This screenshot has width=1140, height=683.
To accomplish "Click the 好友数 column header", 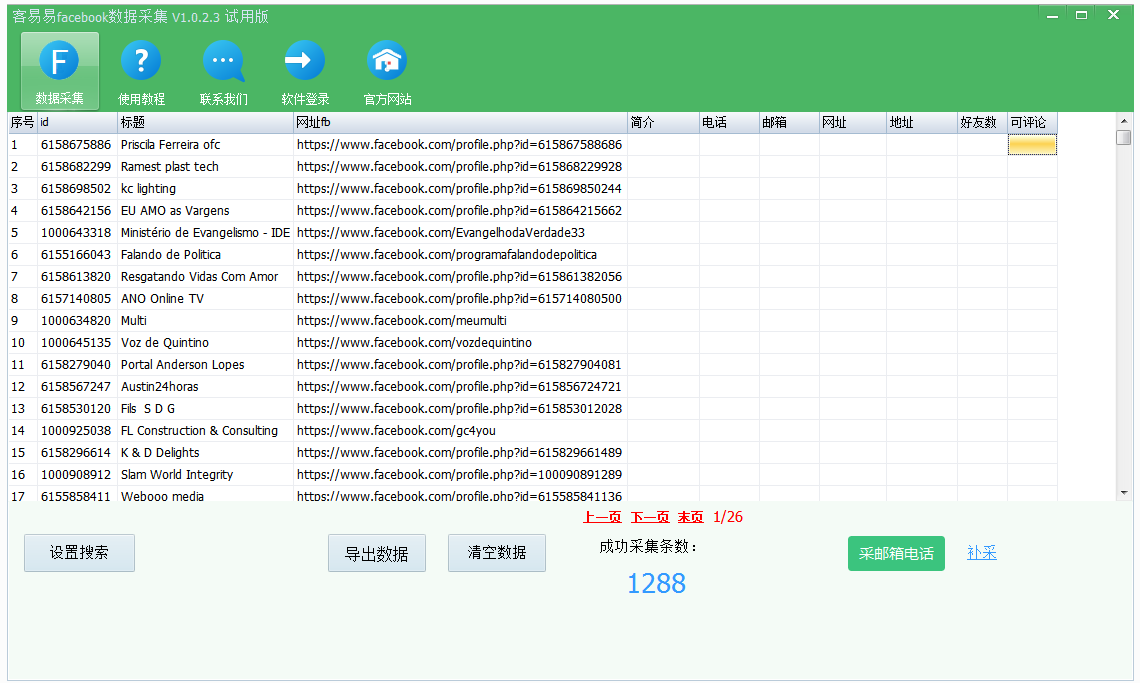I will click(x=981, y=122).
